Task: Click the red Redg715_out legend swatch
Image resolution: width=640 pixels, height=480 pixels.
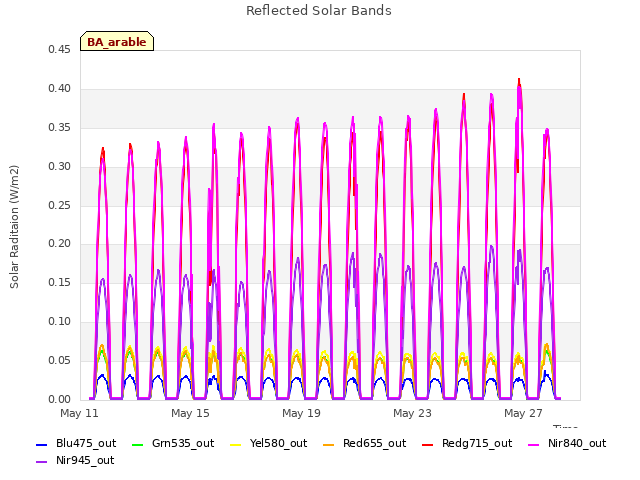Action: (x=428, y=444)
